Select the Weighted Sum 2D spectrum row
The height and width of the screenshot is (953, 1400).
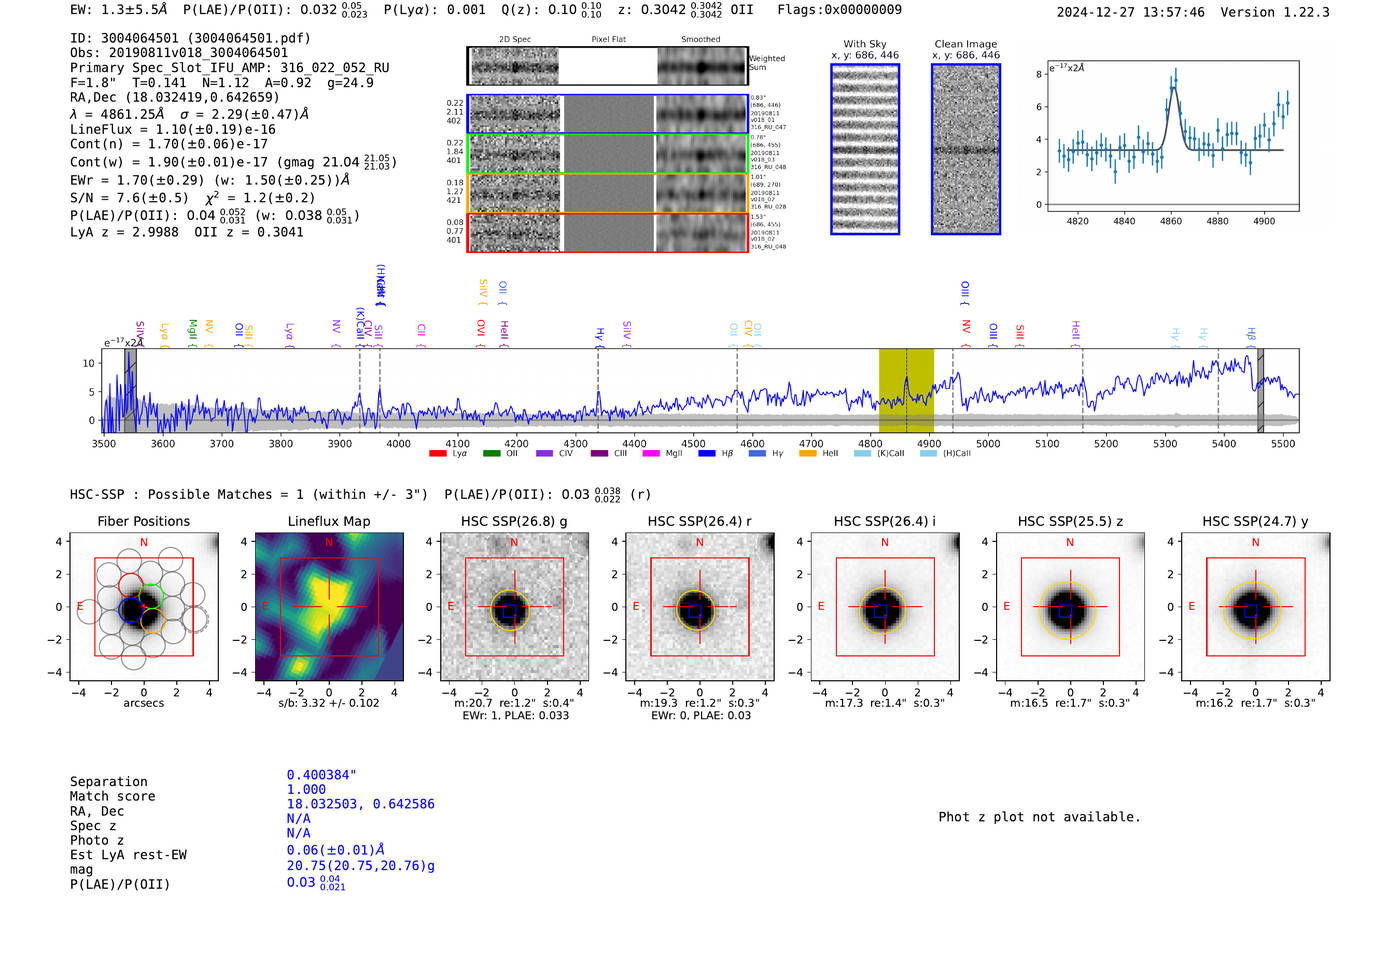[608, 66]
